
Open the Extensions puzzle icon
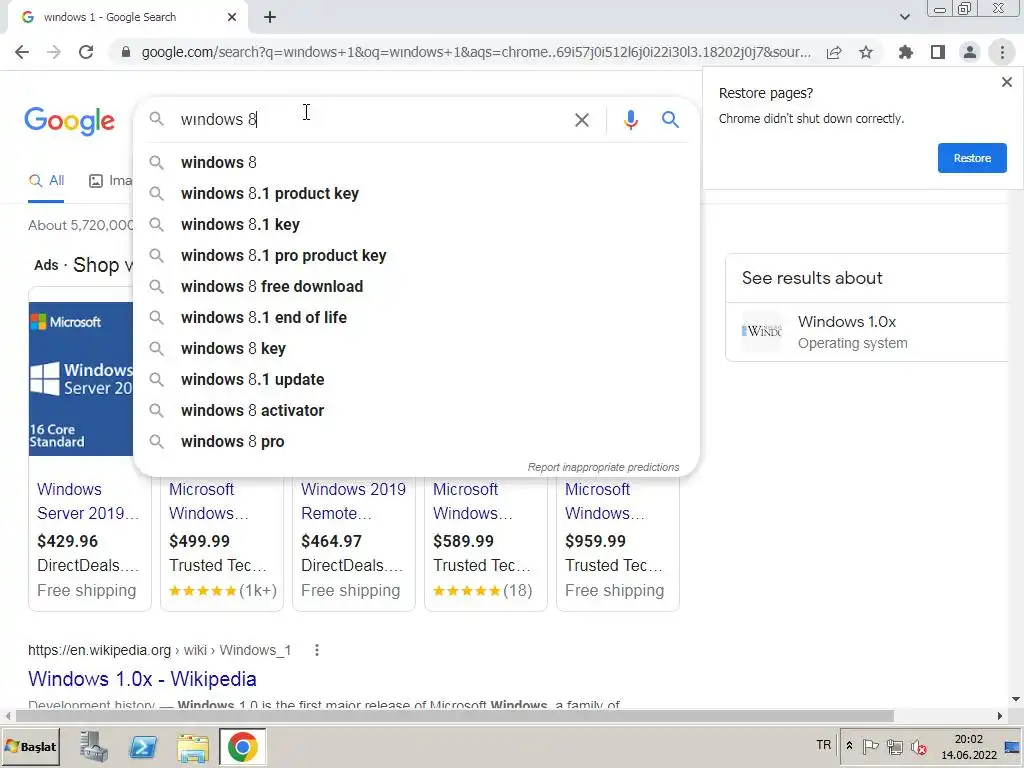click(x=906, y=52)
